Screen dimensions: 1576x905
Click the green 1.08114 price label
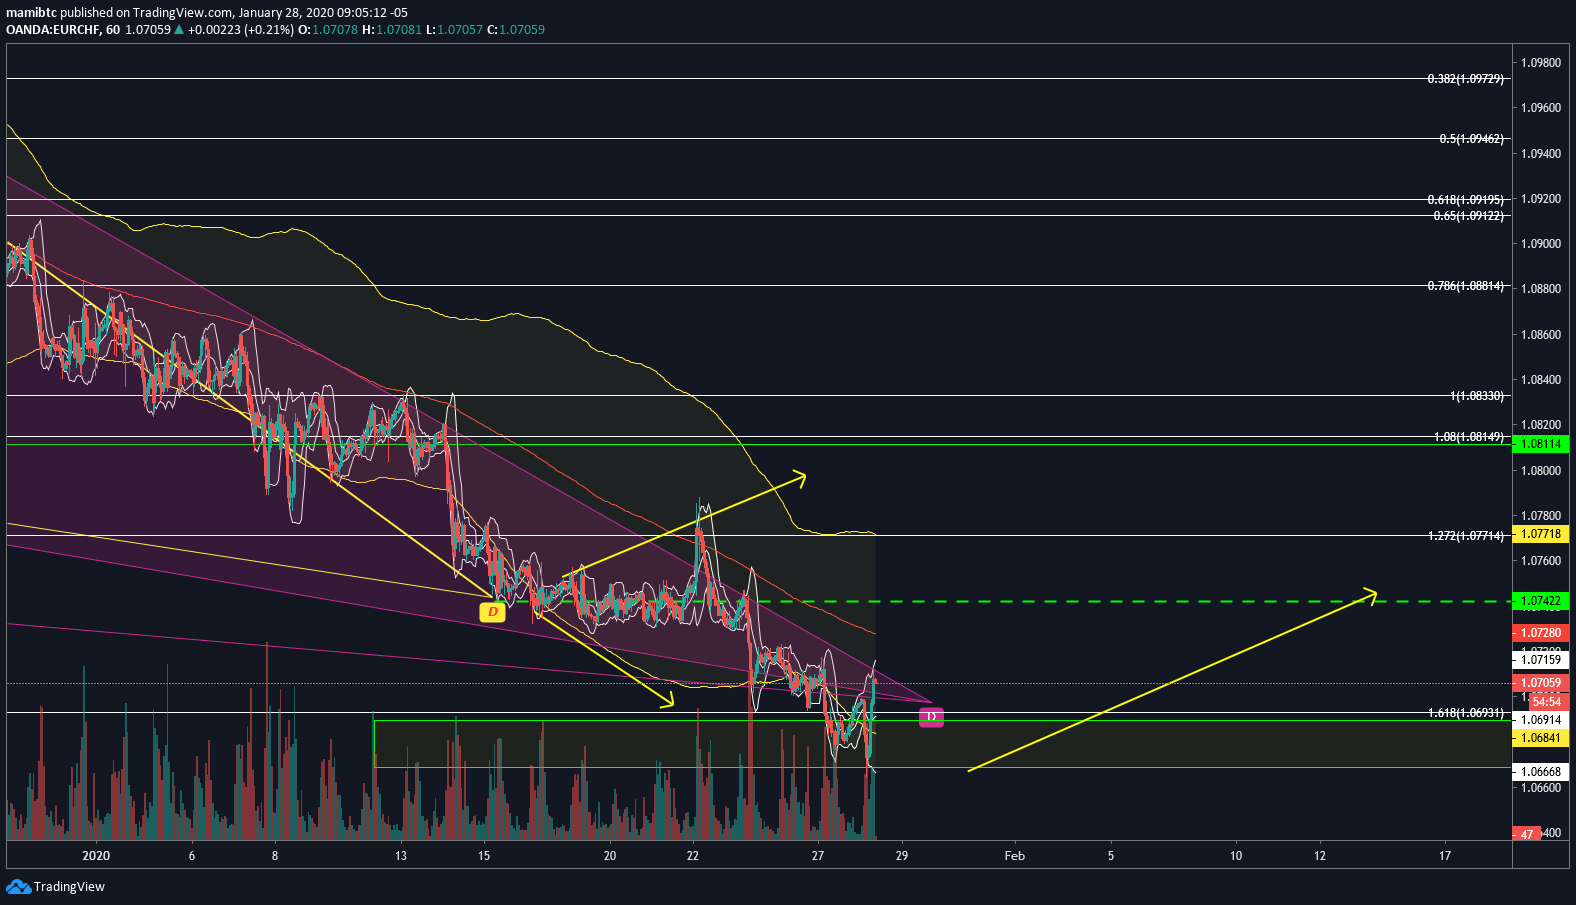1541,444
